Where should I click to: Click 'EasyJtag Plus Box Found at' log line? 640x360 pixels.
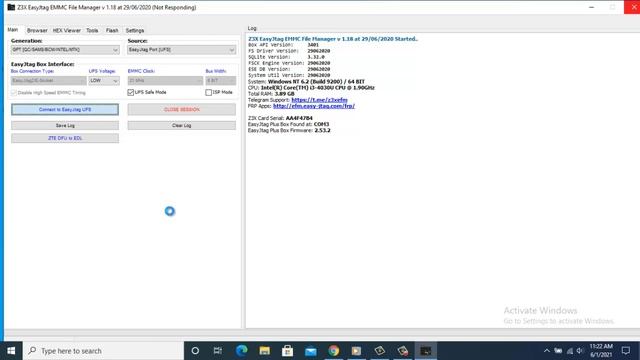coord(288,124)
